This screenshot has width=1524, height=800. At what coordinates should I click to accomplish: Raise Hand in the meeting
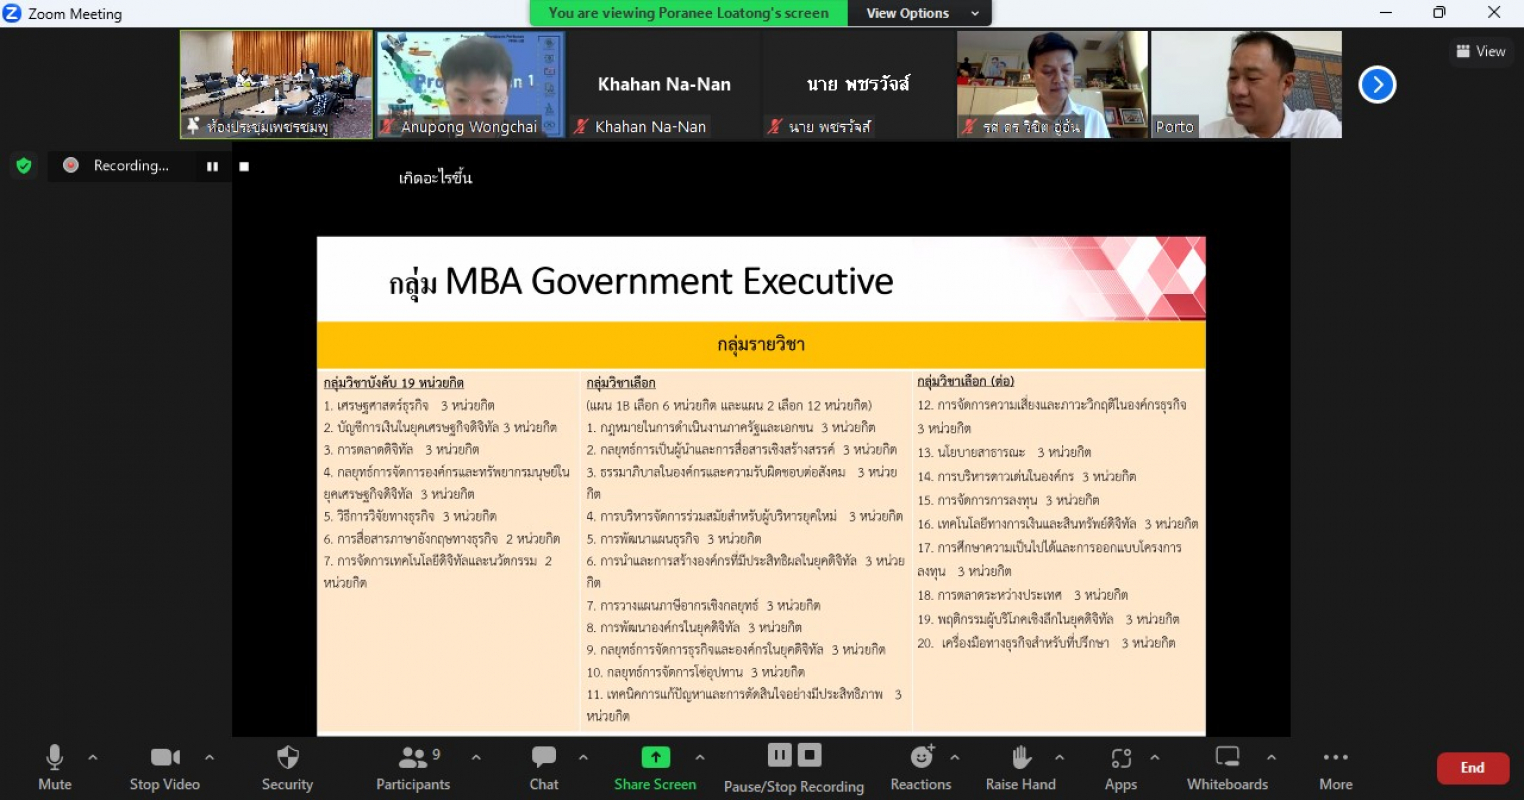point(1020,768)
